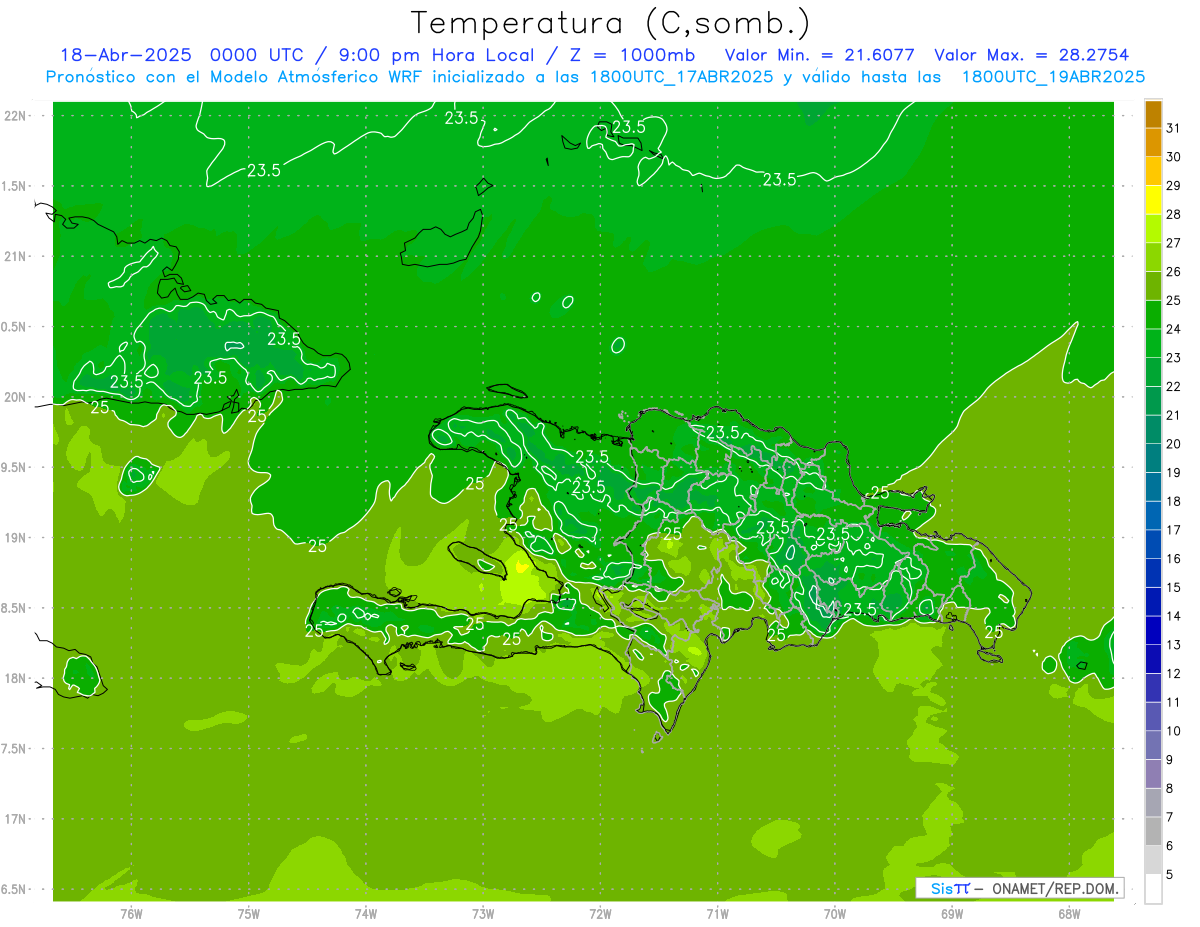Click the colorbar label "14"

[1174, 616]
